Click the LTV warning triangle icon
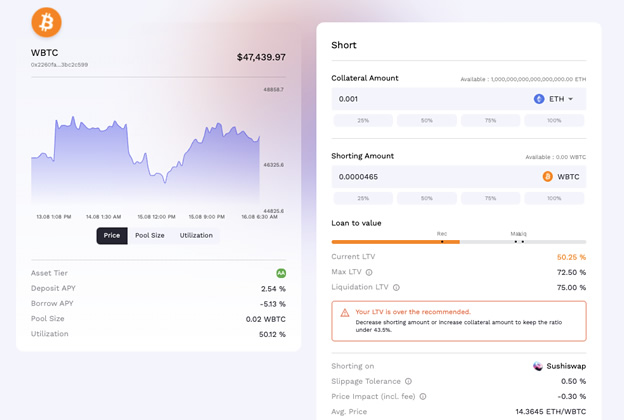This screenshot has height=420, width=624. click(x=345, y=312)
